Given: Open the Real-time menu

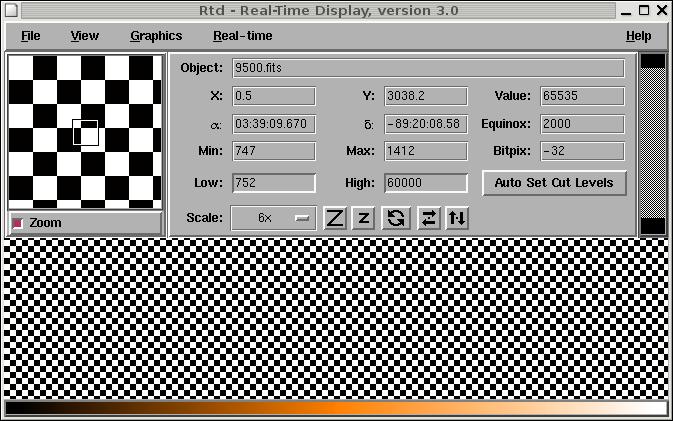Looking at the screenshot, I should (x=242, y=36).
